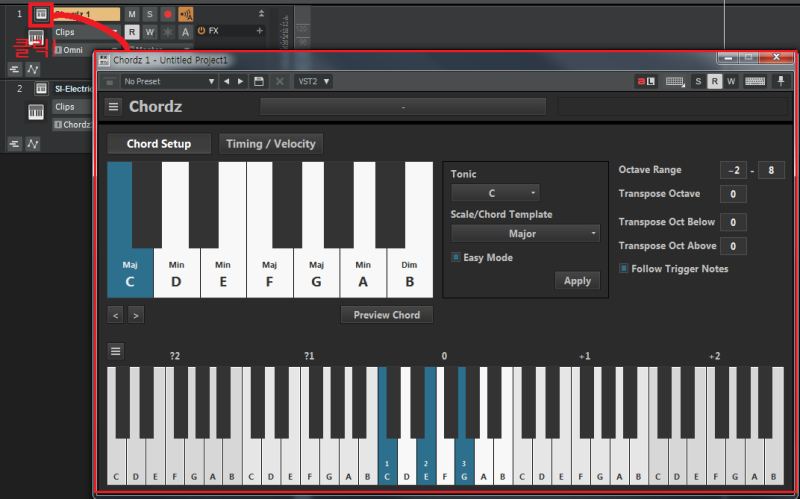The image size is (800, 499).
Task: Click the Preview Chord button
Action: (387, 315)
